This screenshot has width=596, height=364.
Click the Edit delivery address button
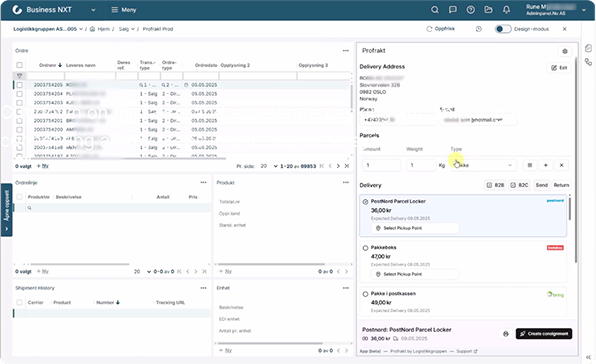coord(559,68)
